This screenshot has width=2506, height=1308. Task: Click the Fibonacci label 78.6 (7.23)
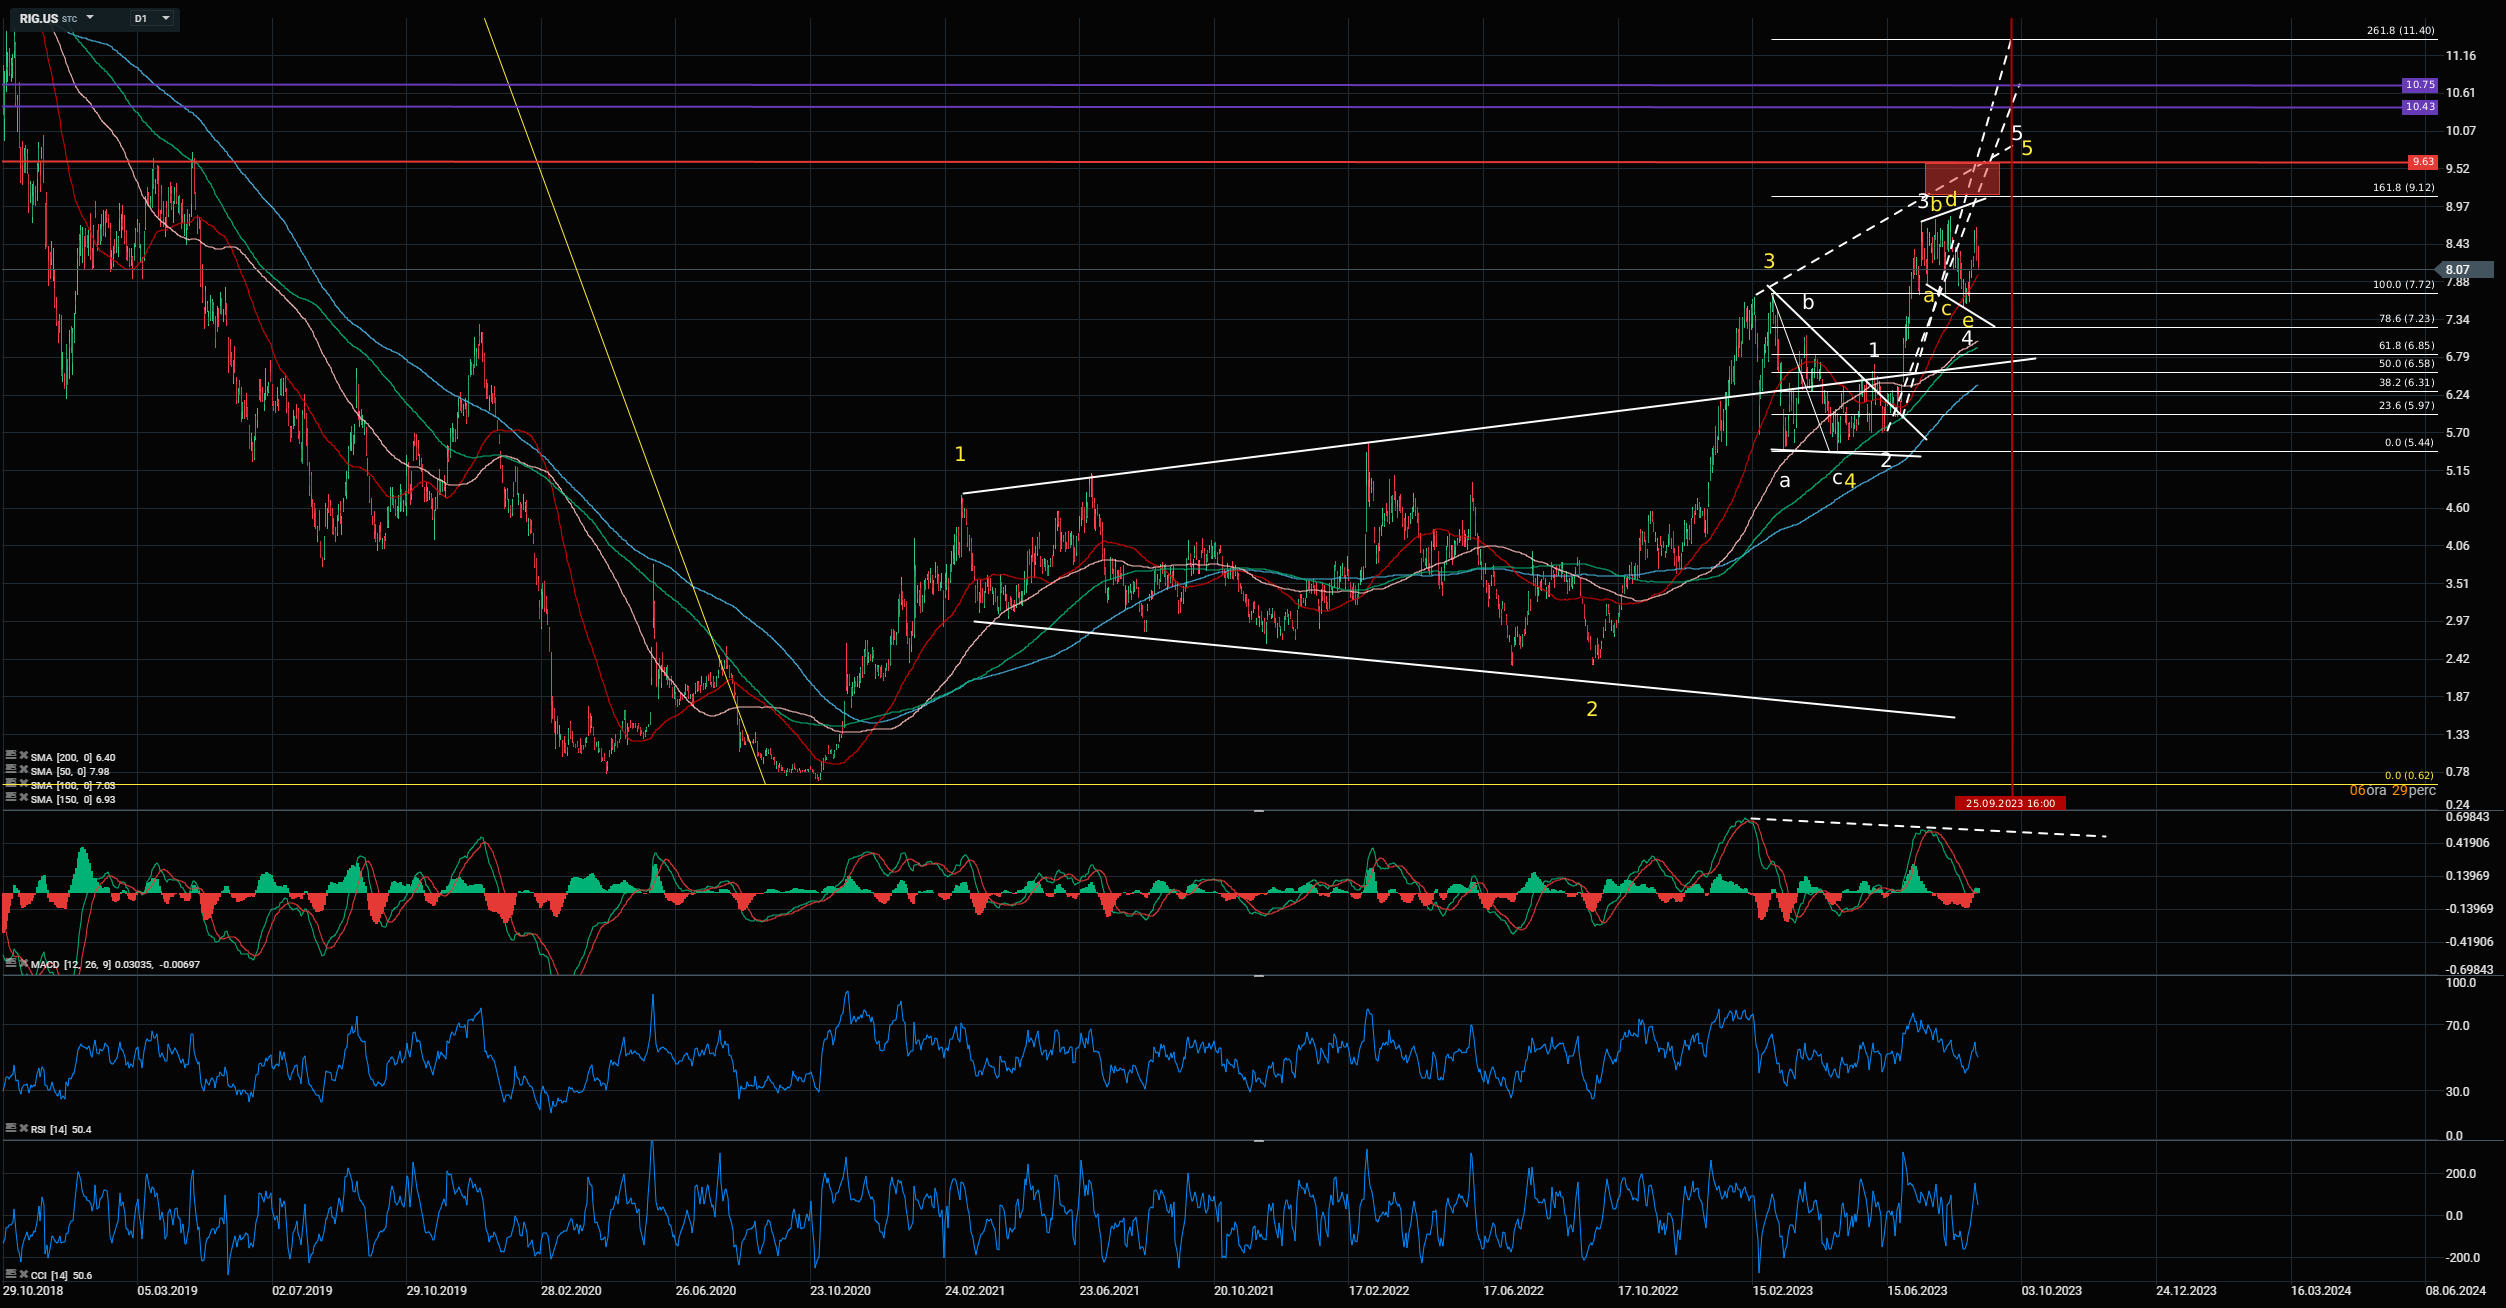[x=2407, y=319]
